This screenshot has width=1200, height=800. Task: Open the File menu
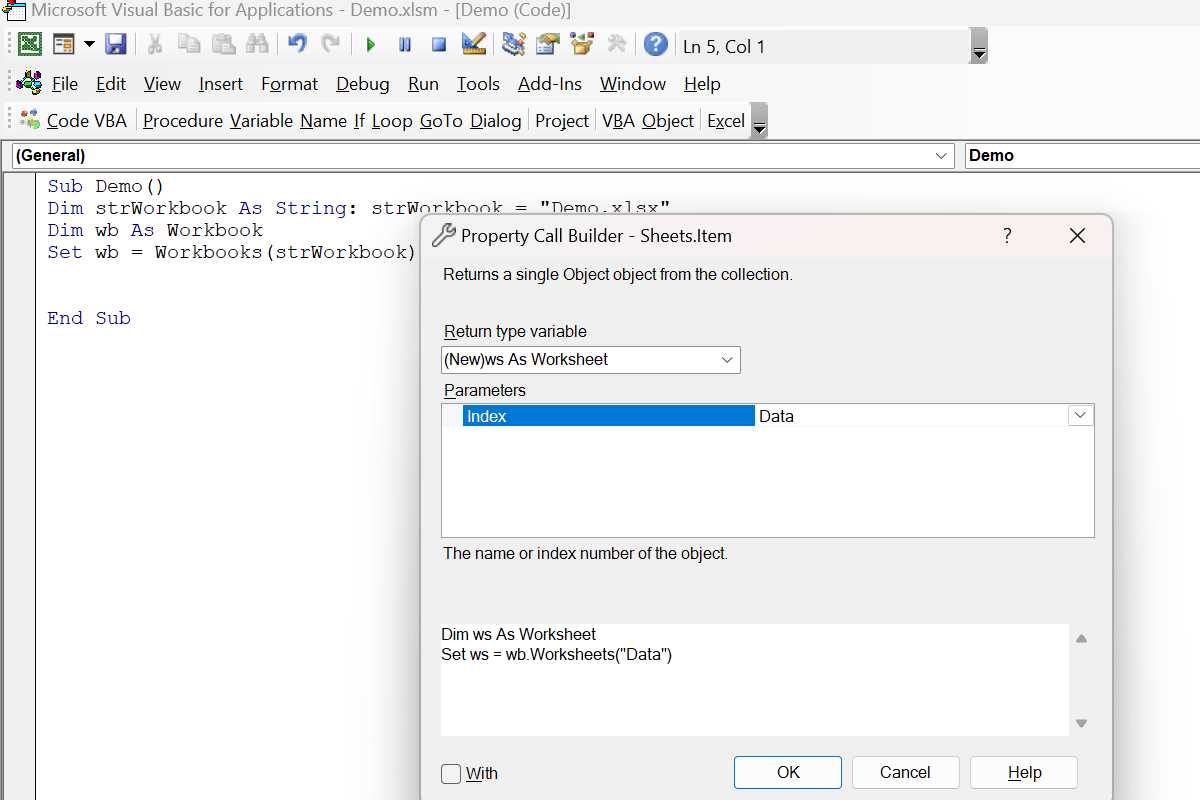[x=65, y=84]
